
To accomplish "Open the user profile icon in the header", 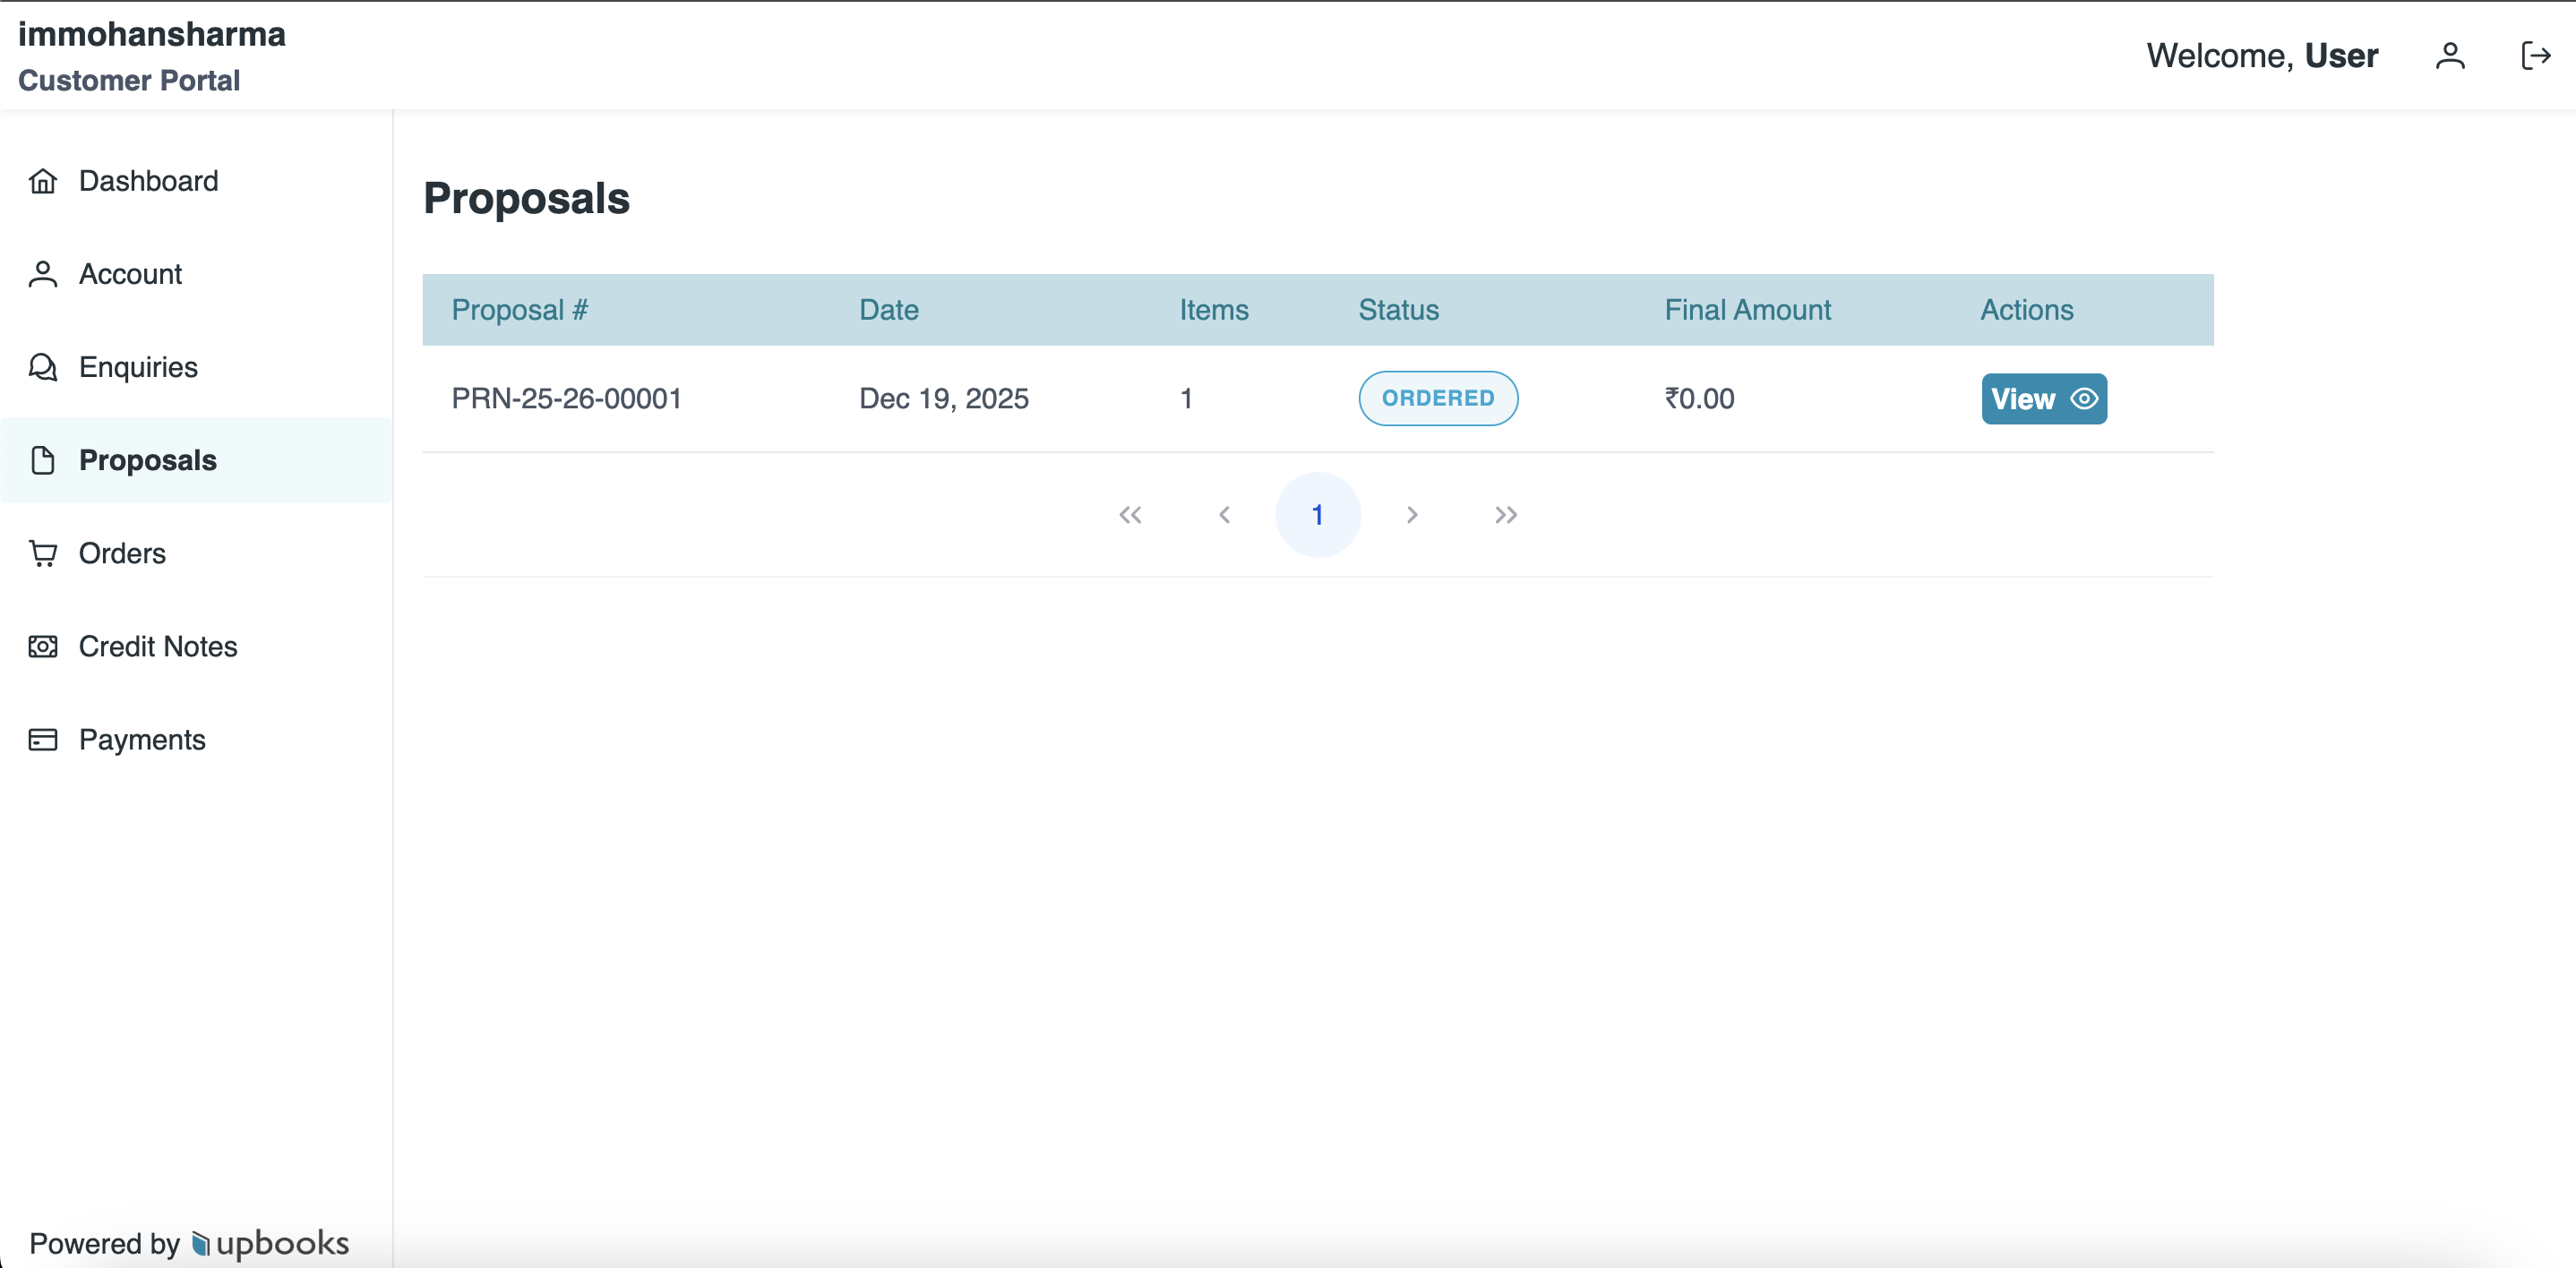I will pyautogui.click(x=2450, y=56).
